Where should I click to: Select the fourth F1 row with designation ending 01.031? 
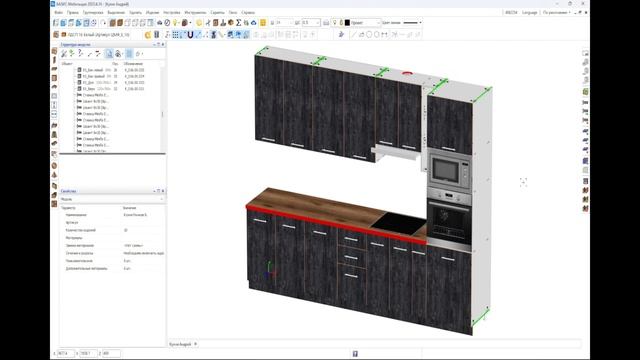point(110,89)
